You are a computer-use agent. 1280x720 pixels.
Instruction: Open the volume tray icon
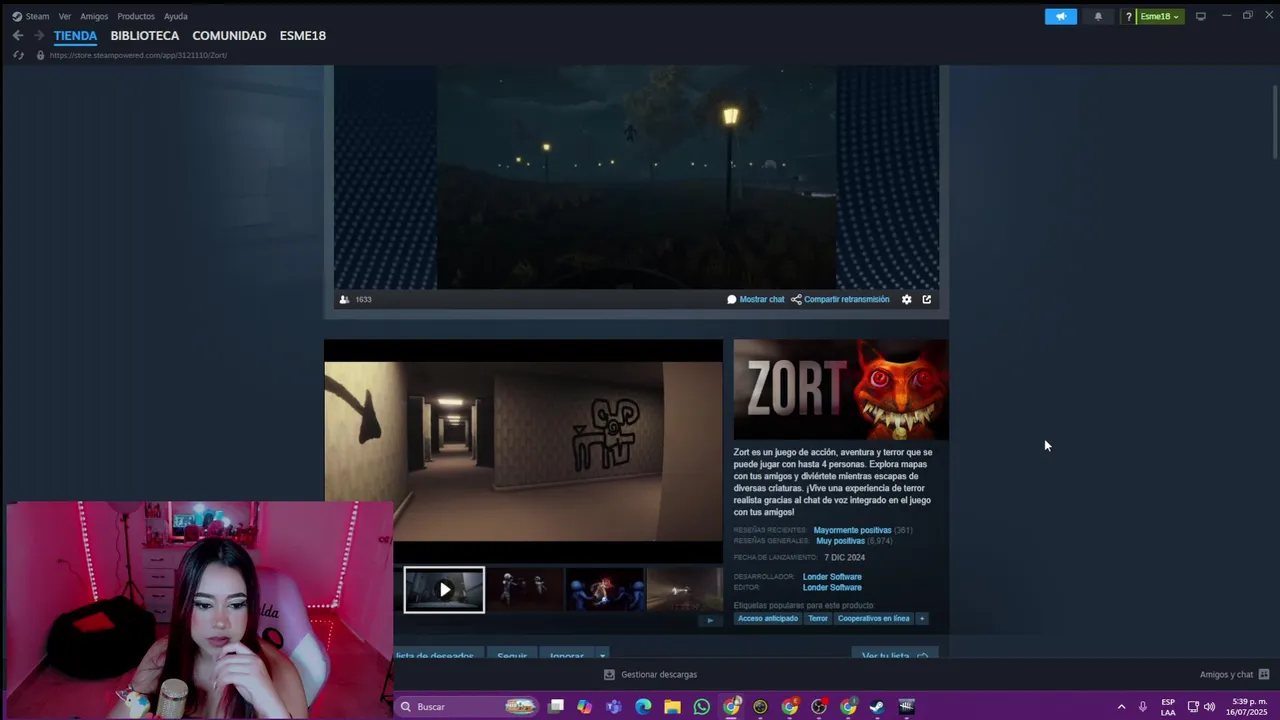(x=1209, y=707)
